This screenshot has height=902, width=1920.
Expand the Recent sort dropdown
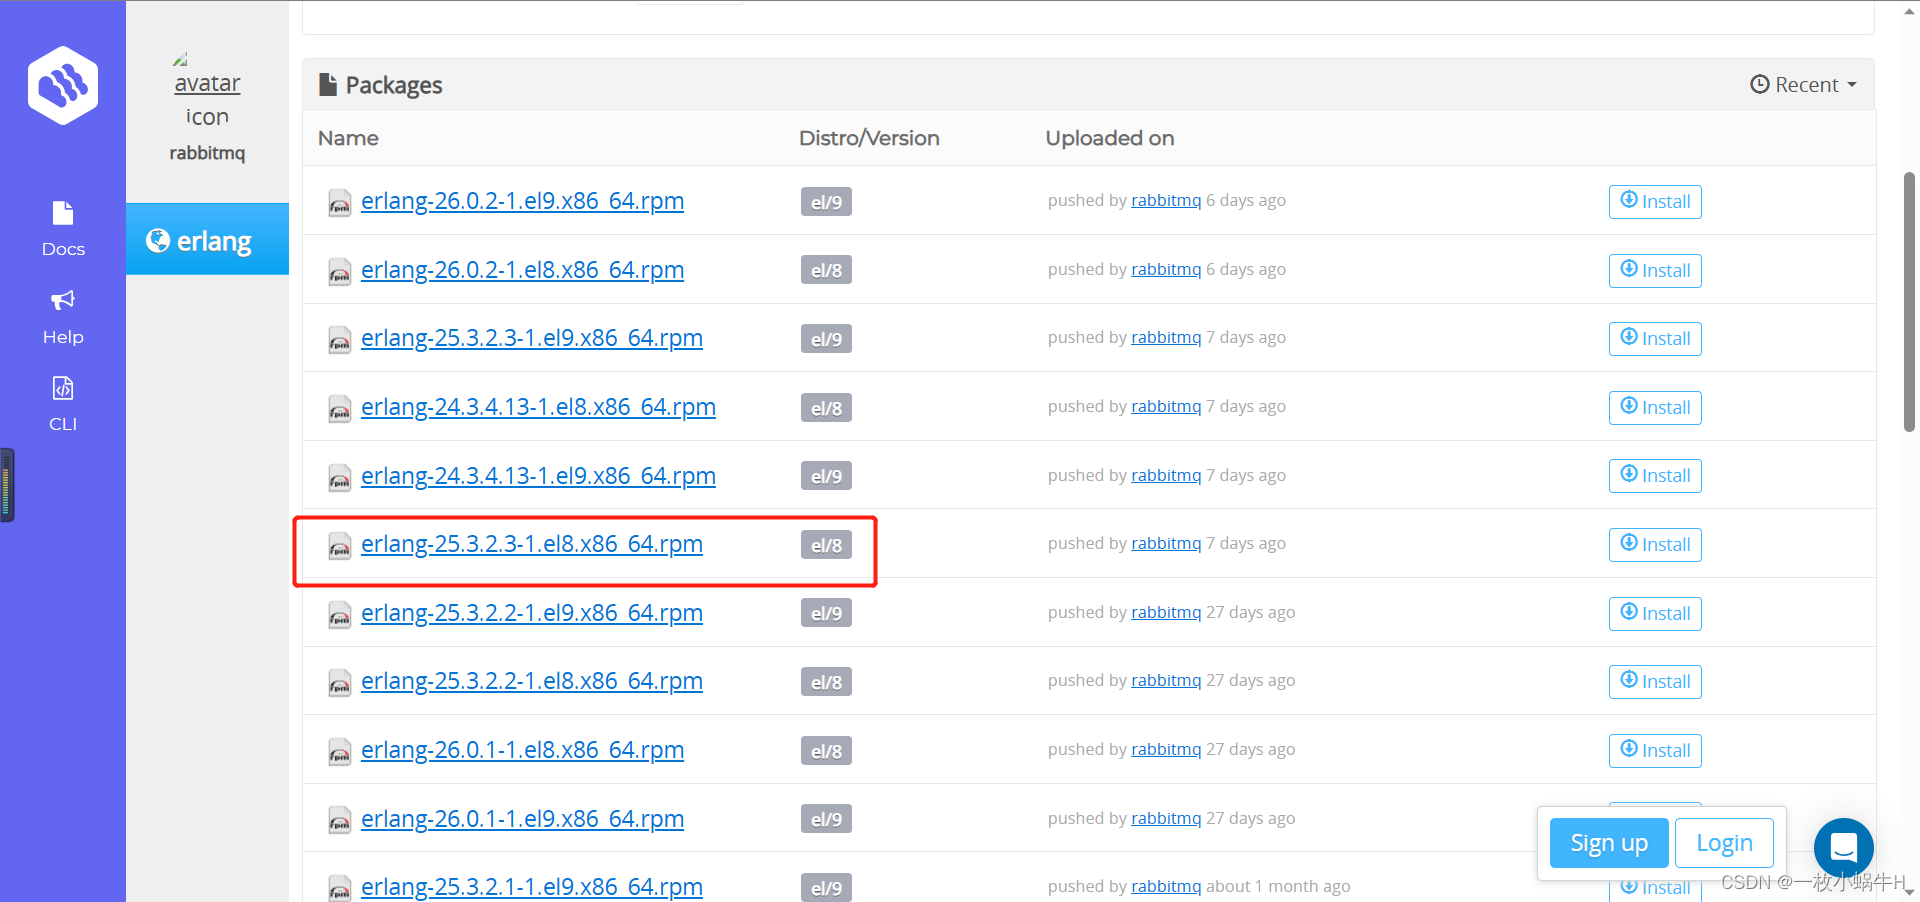click(x=1803, y=85)
